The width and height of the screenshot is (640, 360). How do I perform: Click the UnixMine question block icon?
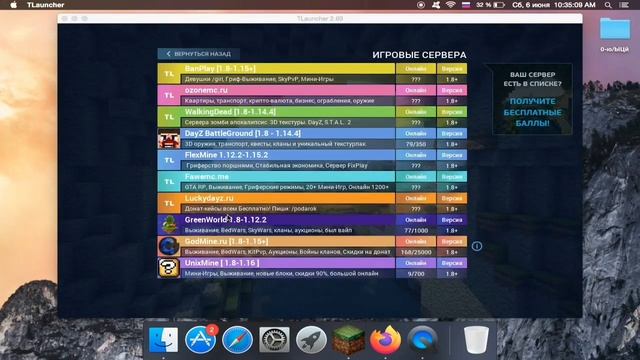pos(169,268)
